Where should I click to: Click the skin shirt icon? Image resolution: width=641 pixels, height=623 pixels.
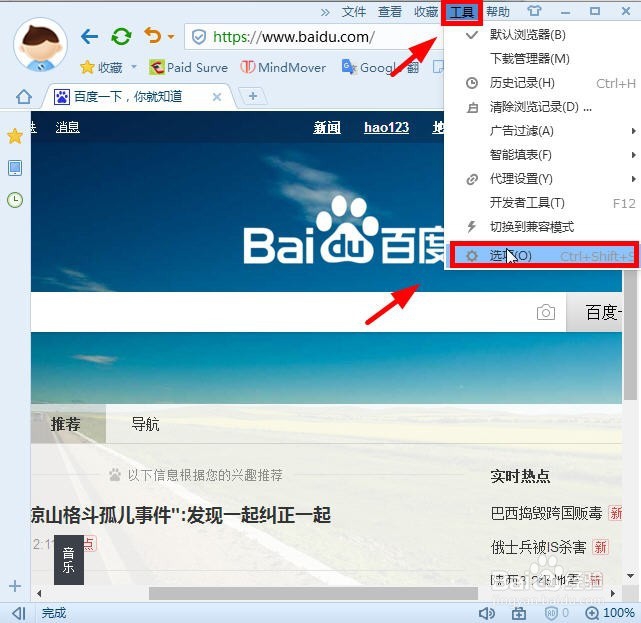534,11
